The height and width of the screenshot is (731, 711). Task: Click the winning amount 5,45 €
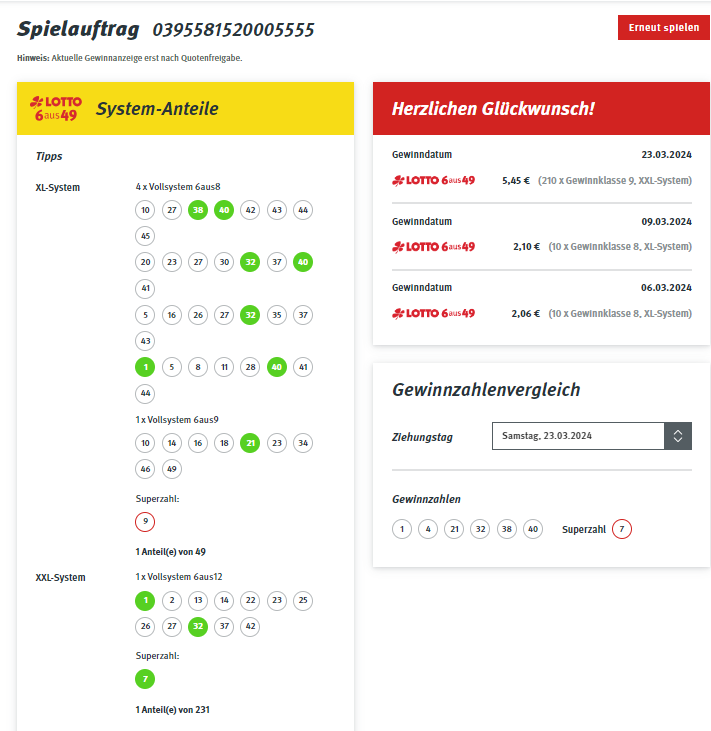[516, 180]
